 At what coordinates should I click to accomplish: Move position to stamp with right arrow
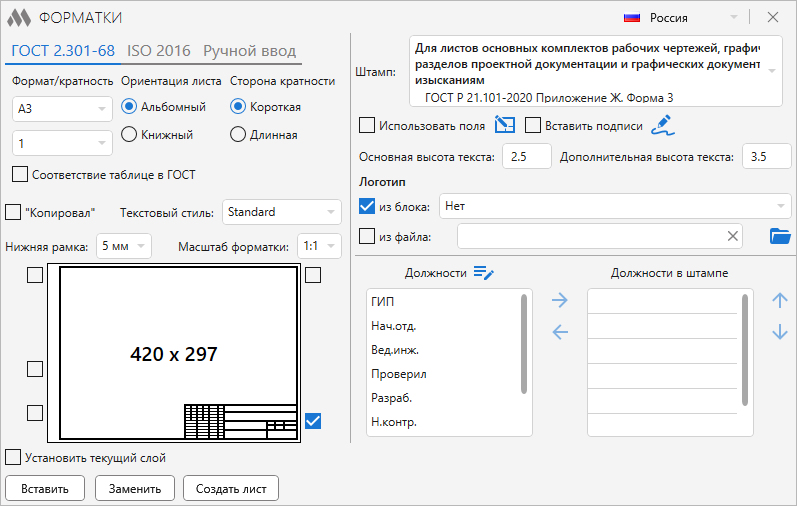[560, 300]
